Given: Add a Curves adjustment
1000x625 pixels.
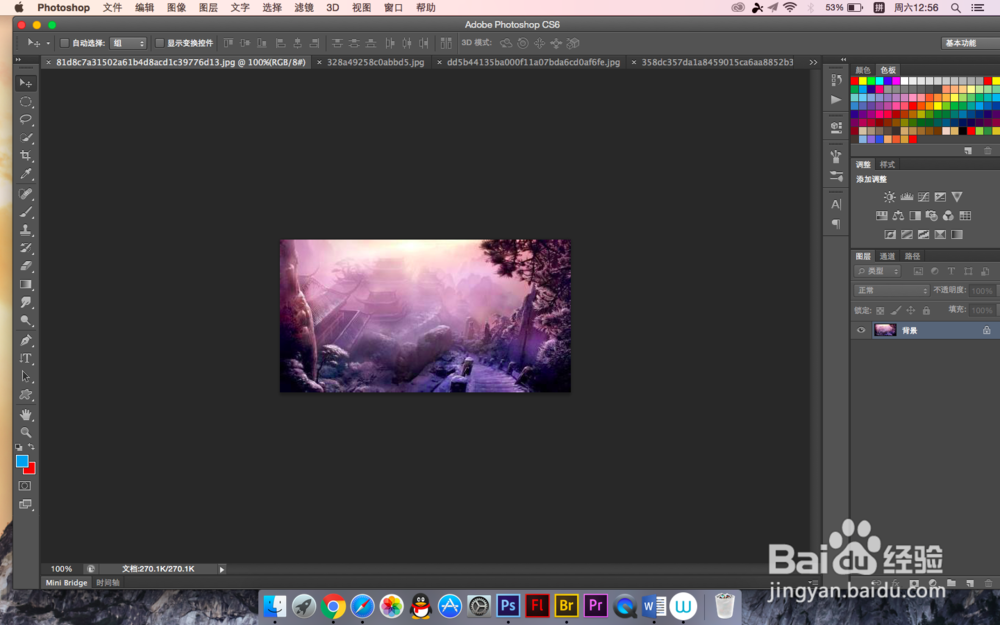Looking at the screenshot, I should (923, 197).
